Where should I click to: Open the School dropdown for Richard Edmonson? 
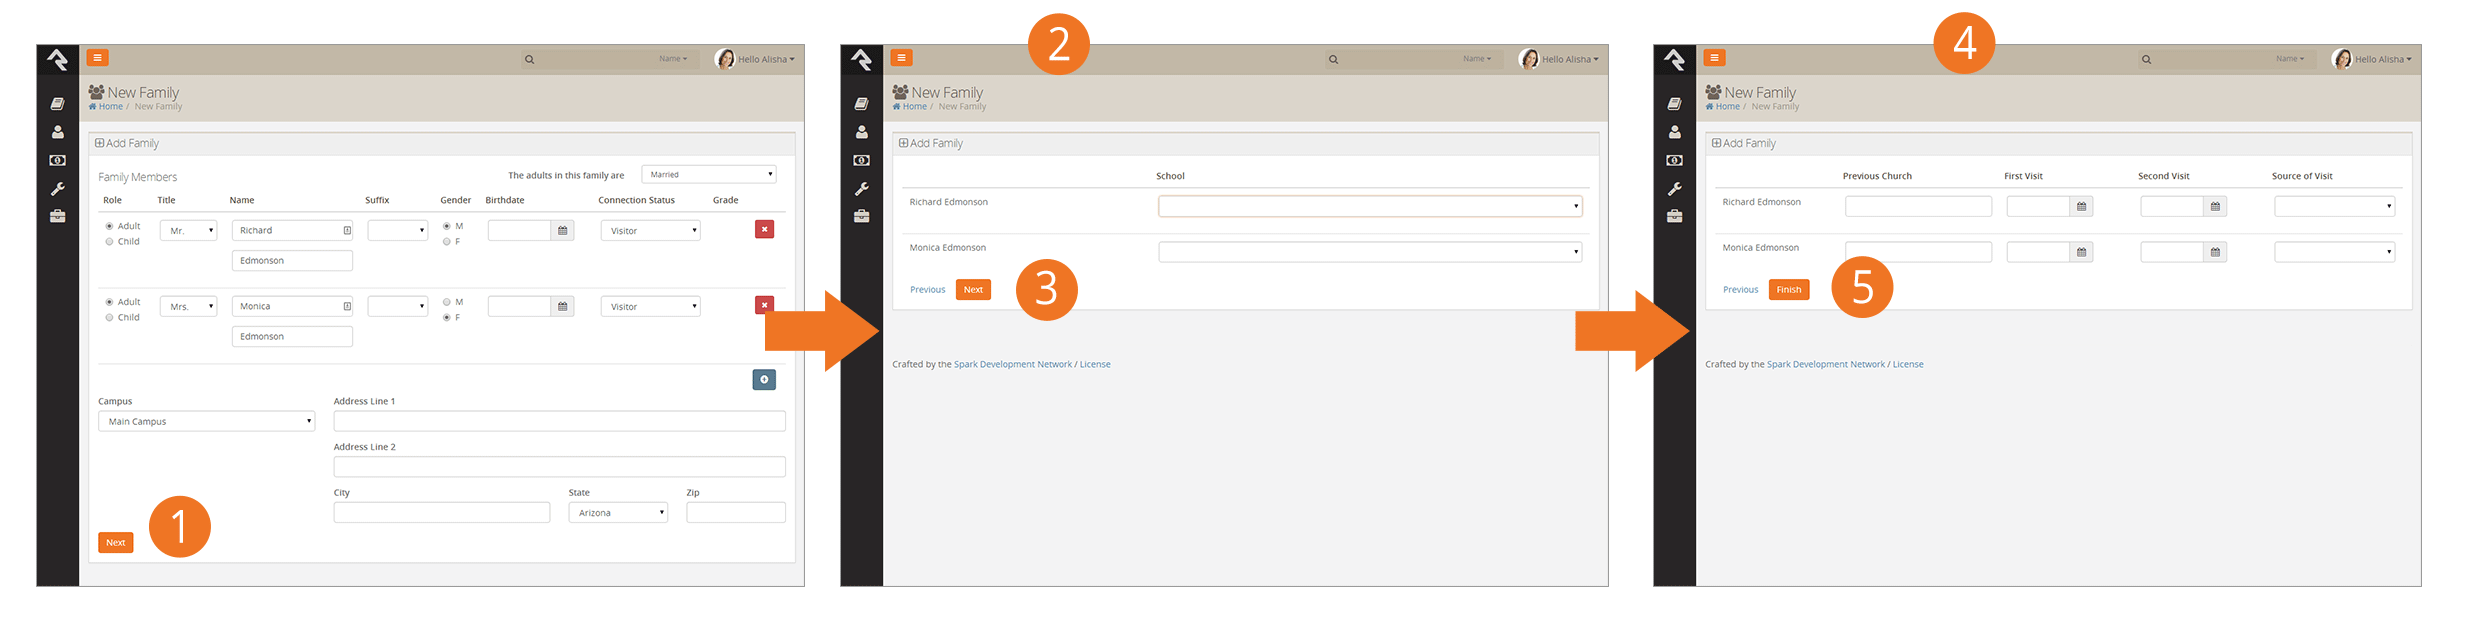tap(1371, 207)
